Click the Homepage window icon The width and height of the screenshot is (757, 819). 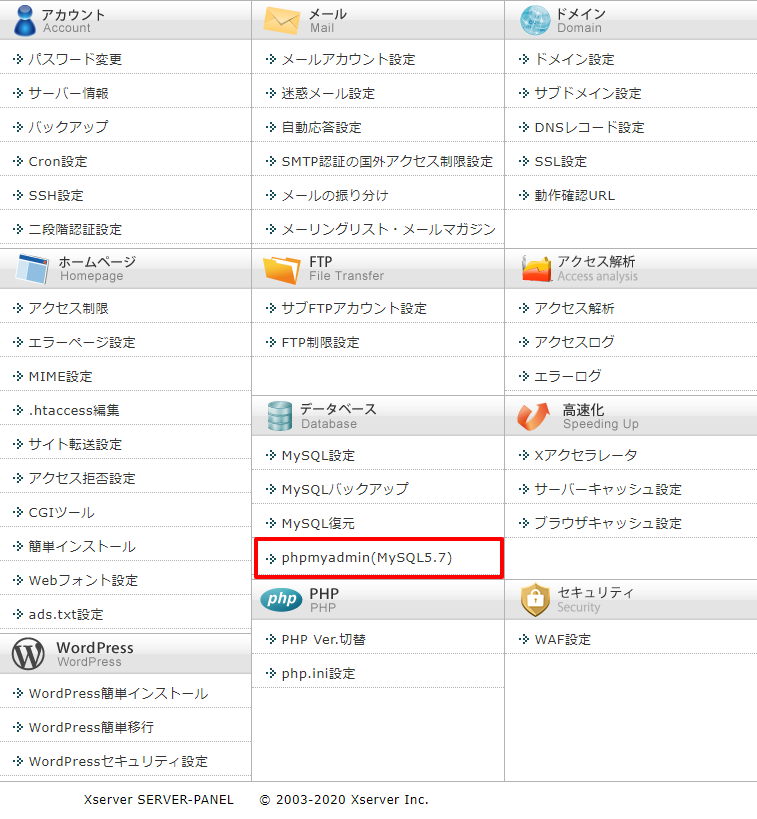pyautogui.click(x=32, y=268)
